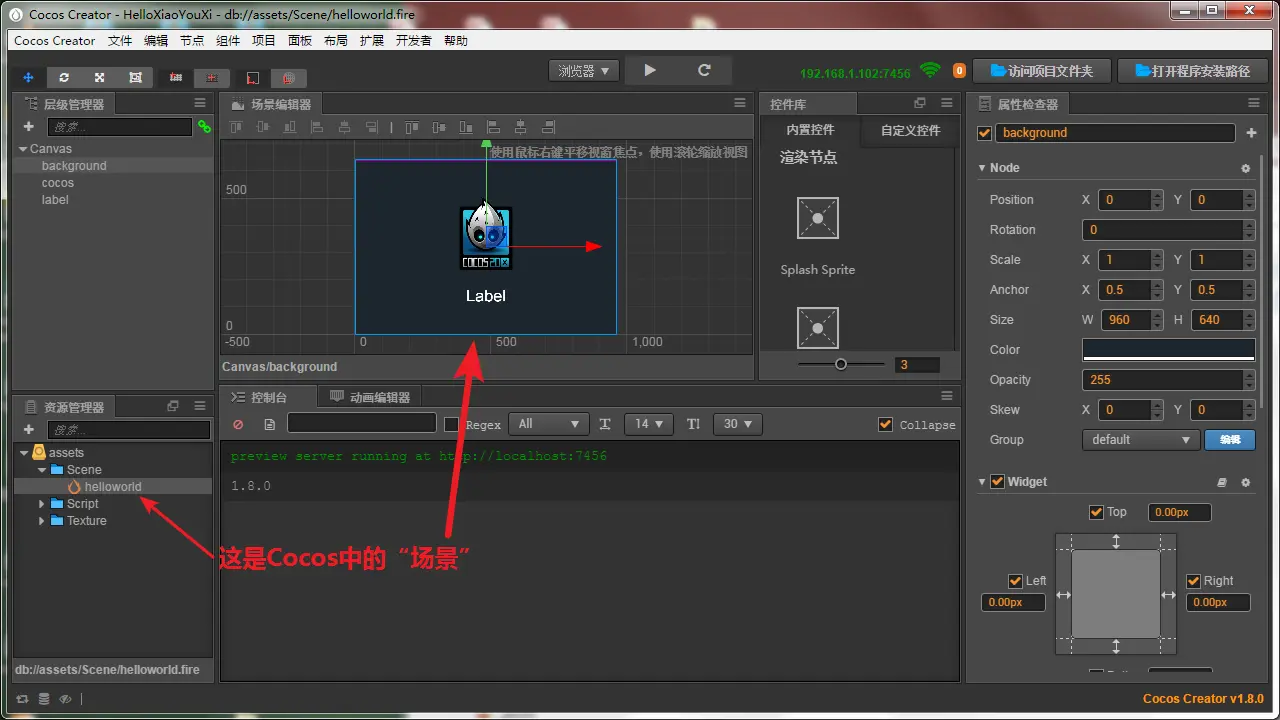Select the rect transform tool
Viewport: 1280px width, 720px height.
[x=135, y=77]
